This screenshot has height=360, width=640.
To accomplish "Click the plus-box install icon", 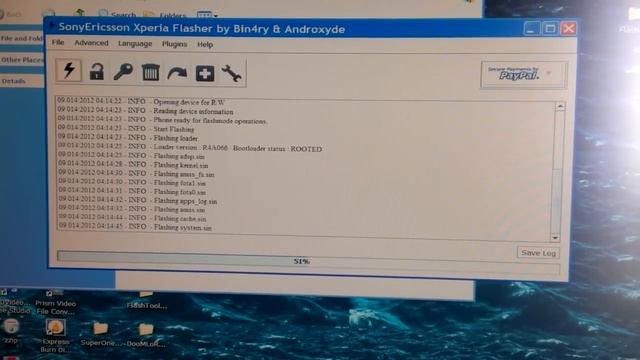I will (x=205, y=73).
